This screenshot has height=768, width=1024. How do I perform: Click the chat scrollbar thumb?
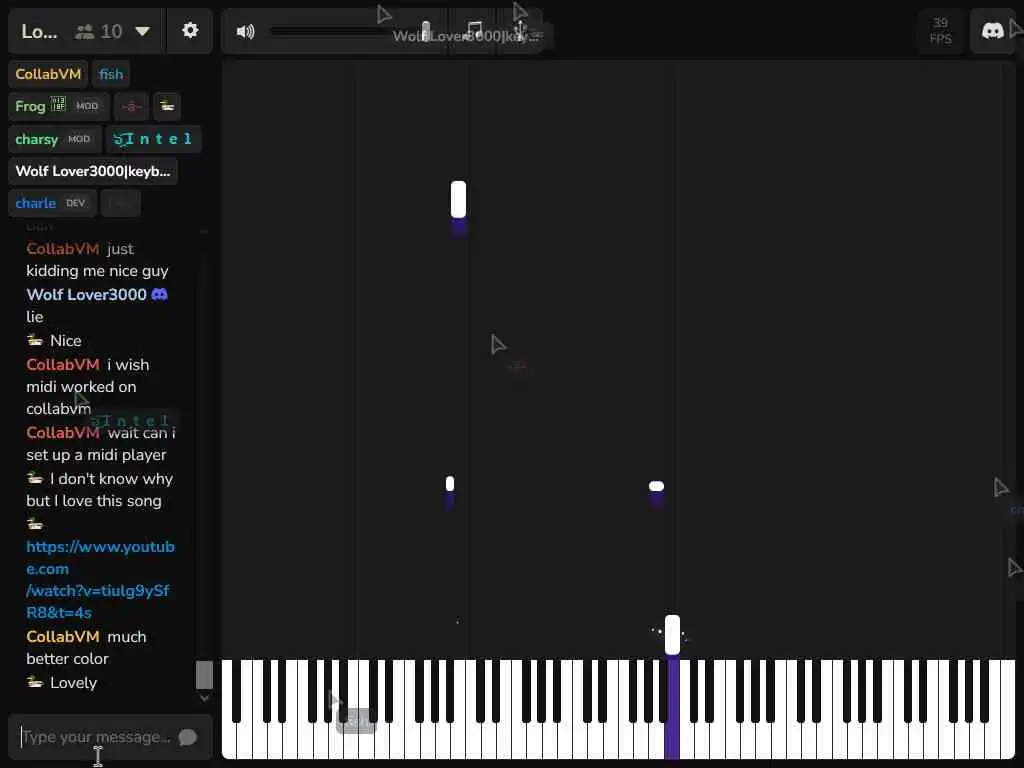204,675
